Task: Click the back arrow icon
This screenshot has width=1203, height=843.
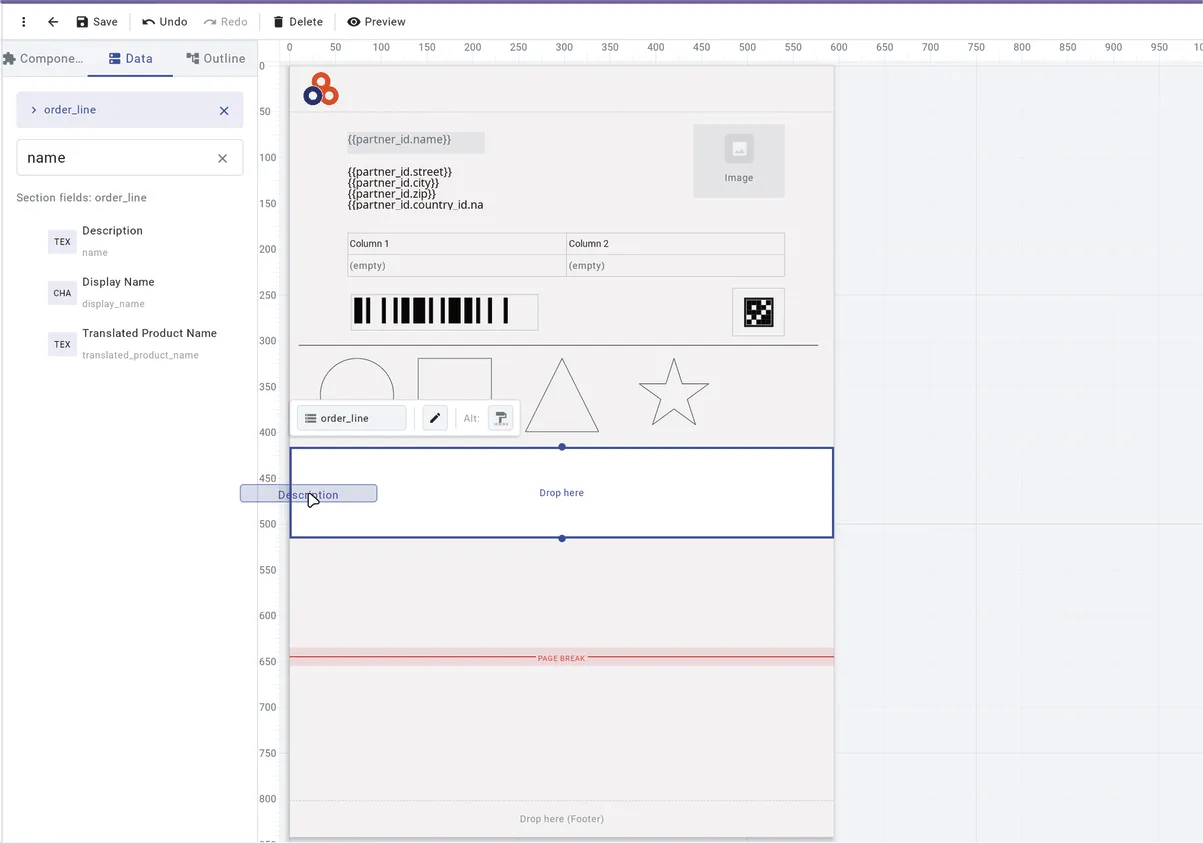Action: pos(51,21)
